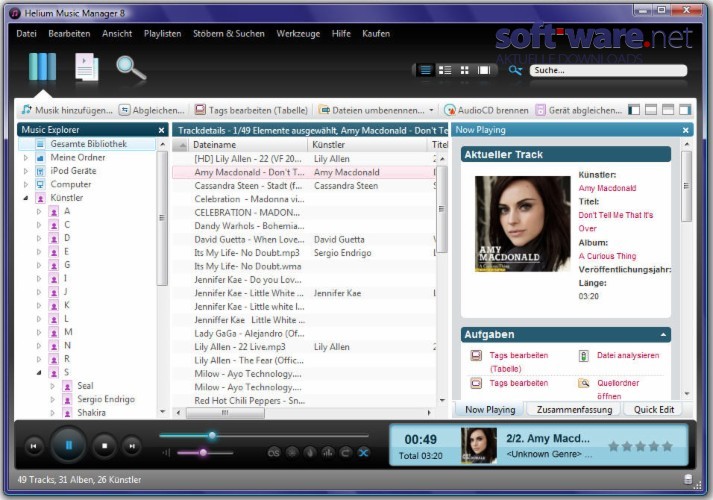Select the Lady GaGa - Alejandro track row
This screenshot has width=713, height=500.
(x=304, y=334)
